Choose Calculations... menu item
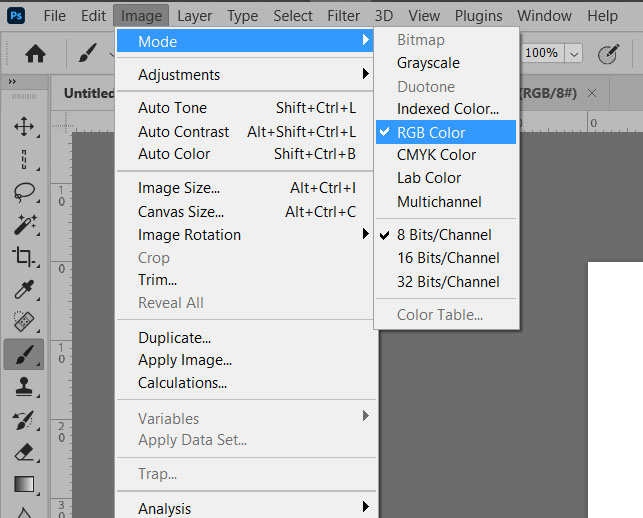The height and width of the screenshot is (518, 643). (x=245, y=383)
